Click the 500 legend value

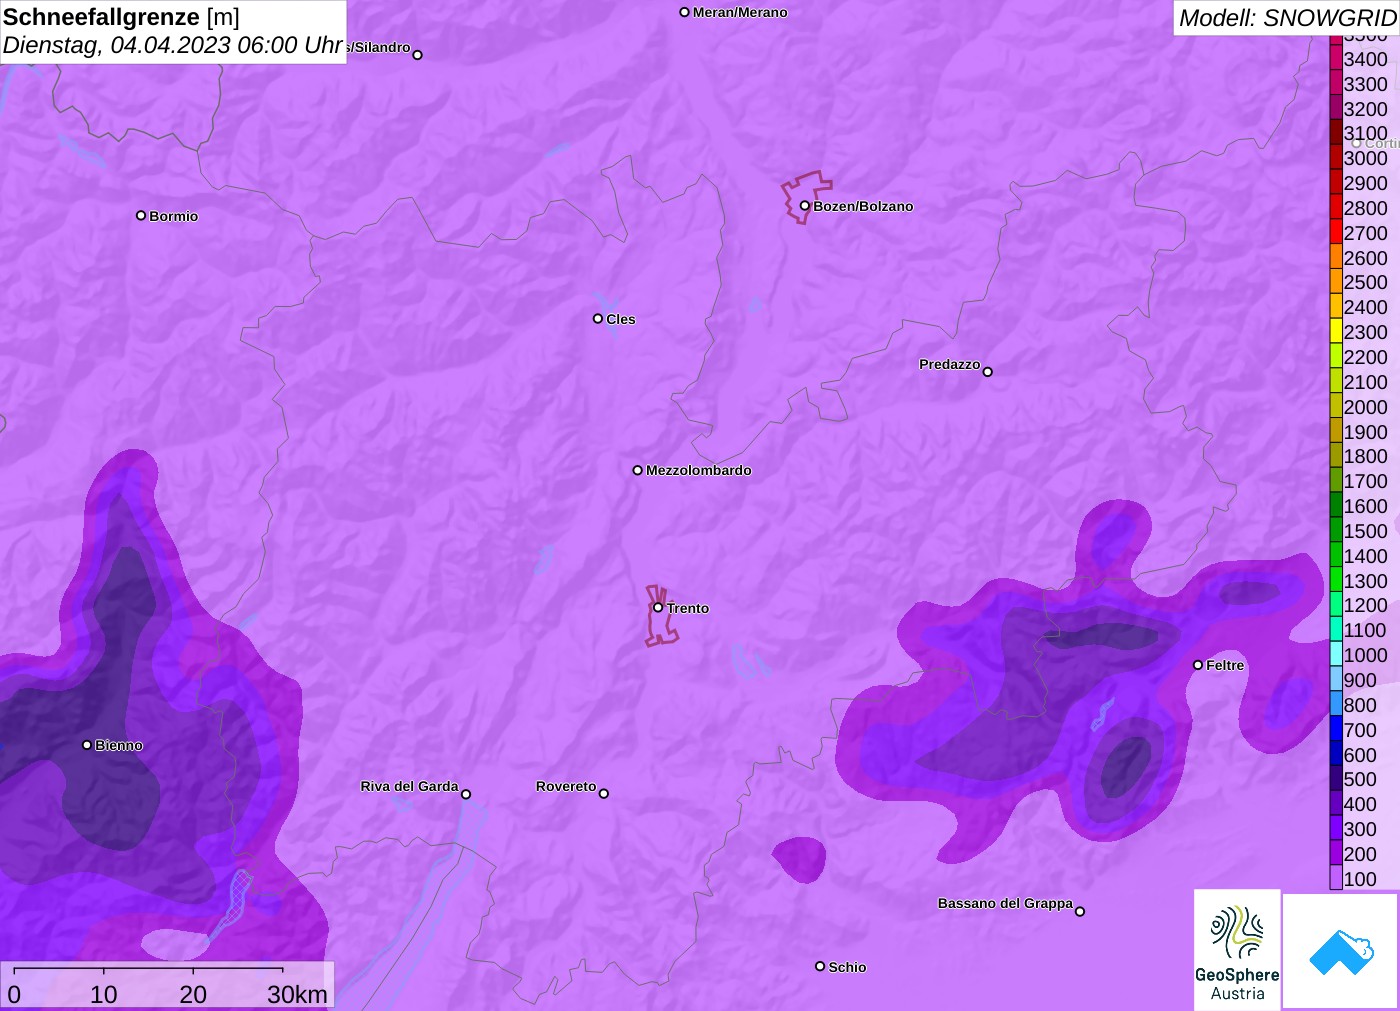coord(1360,779)
